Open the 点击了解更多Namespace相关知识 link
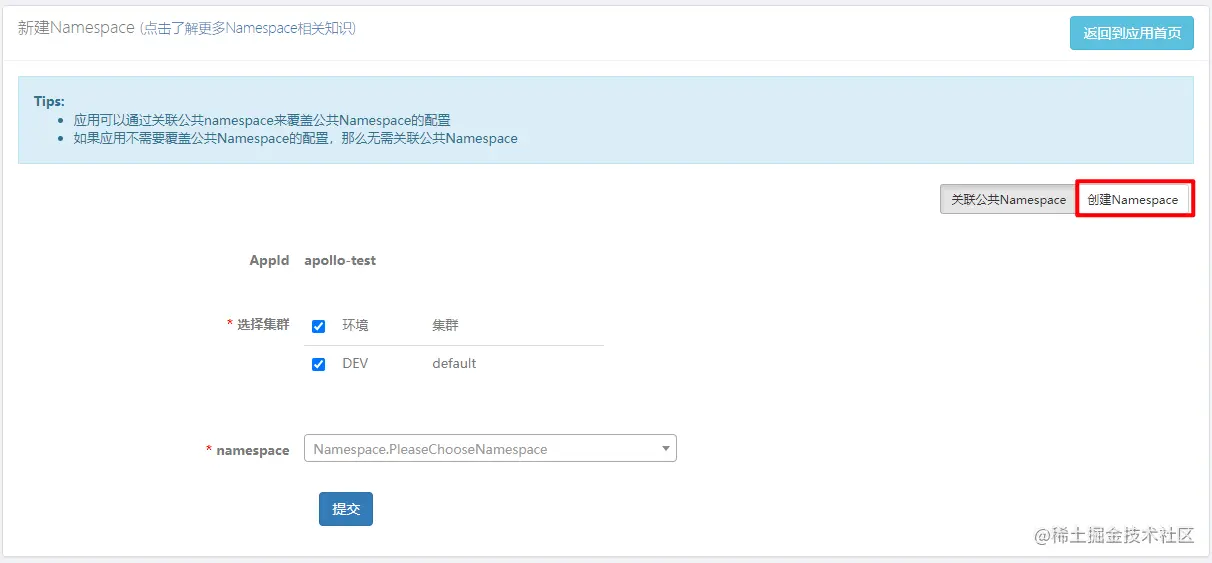The image size is (1212, 563). pyautogui.click(x=248, y=28)
